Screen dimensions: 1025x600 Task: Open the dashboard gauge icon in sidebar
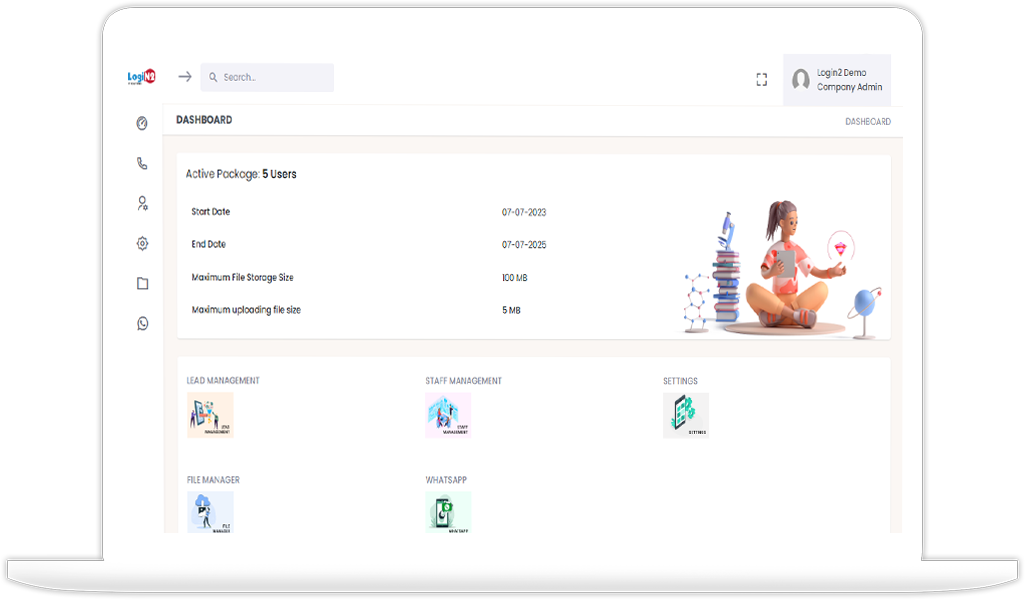142,124
